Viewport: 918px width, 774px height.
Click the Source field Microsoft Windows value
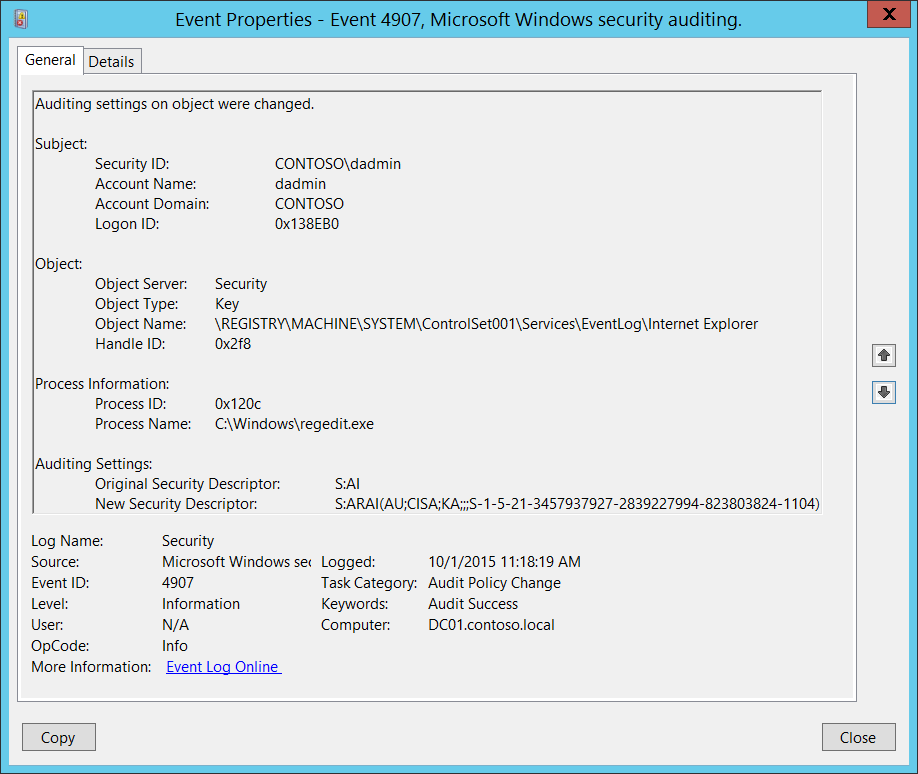[x=236, y=562]
